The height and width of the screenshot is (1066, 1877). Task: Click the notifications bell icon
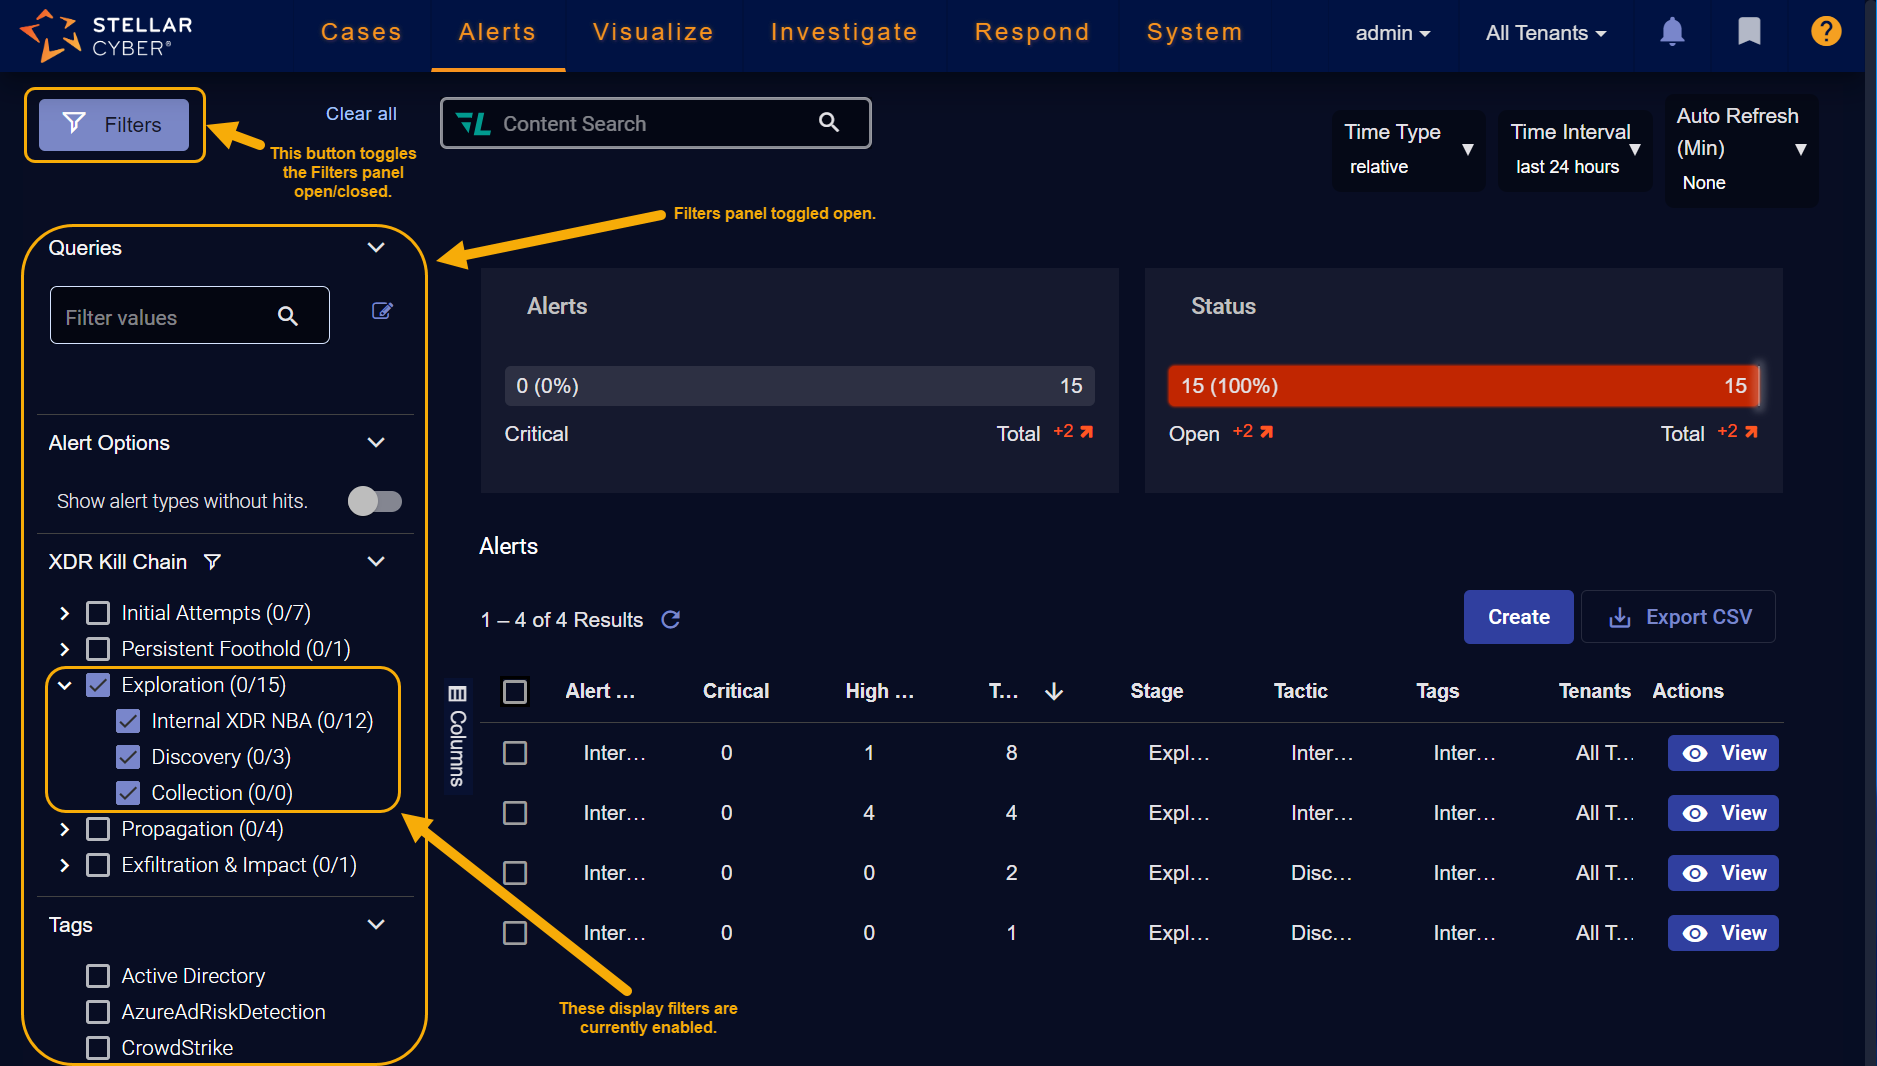point(1671,32)
